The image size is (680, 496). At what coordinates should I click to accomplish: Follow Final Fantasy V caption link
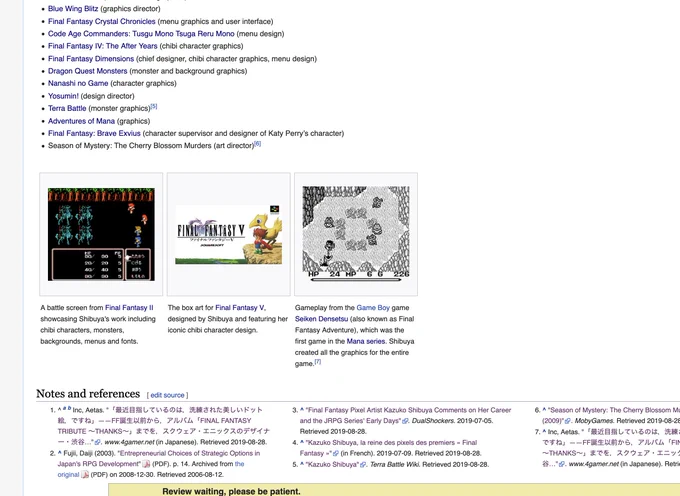coord(239,307)
